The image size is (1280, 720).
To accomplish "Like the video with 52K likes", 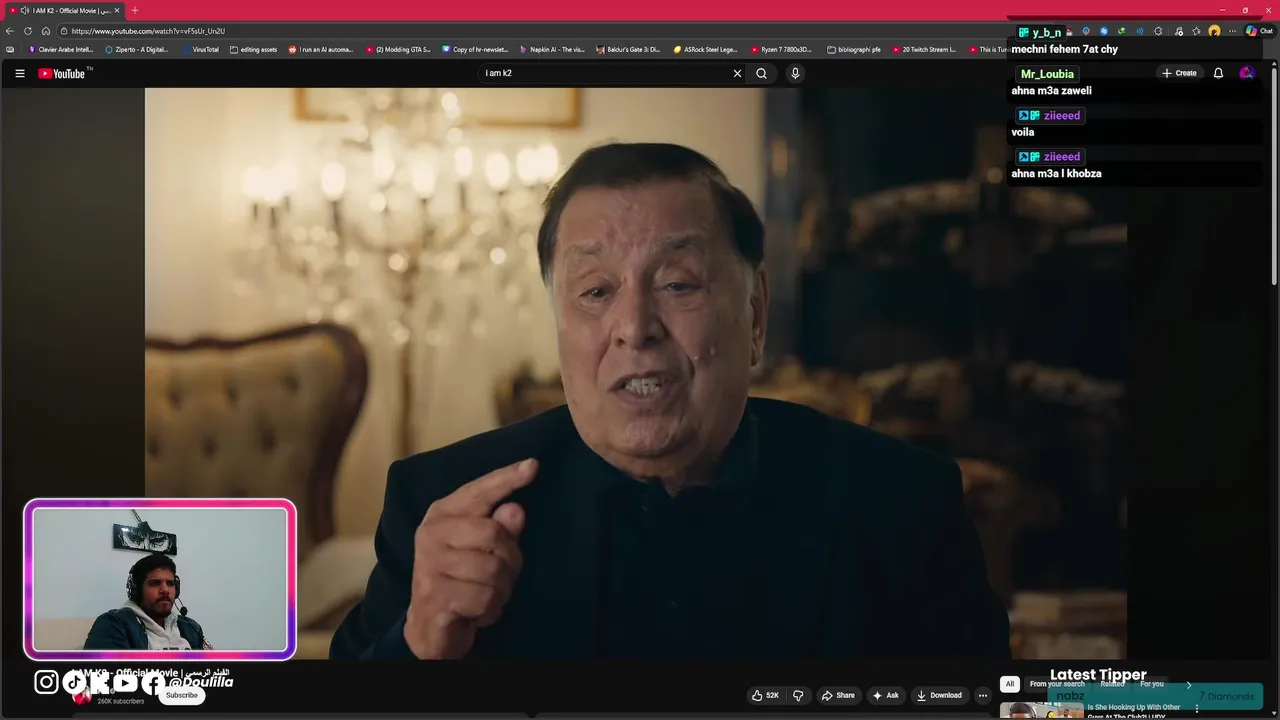I will coord(765,695).
